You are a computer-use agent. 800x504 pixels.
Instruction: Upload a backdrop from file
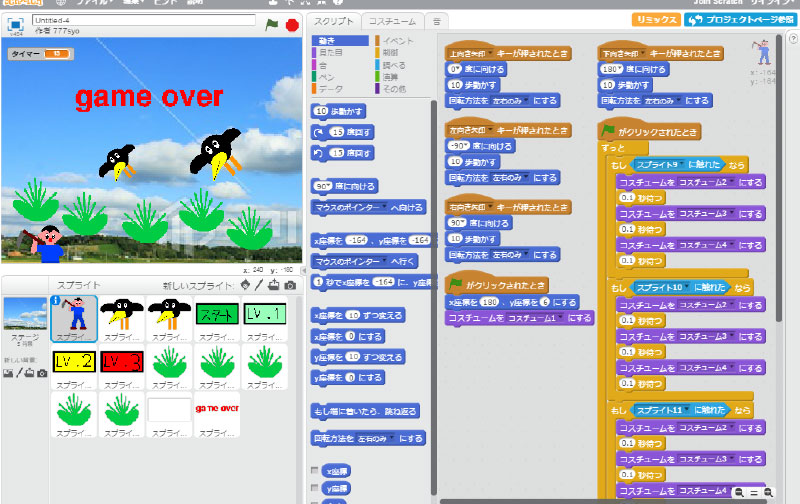point(30,373)
